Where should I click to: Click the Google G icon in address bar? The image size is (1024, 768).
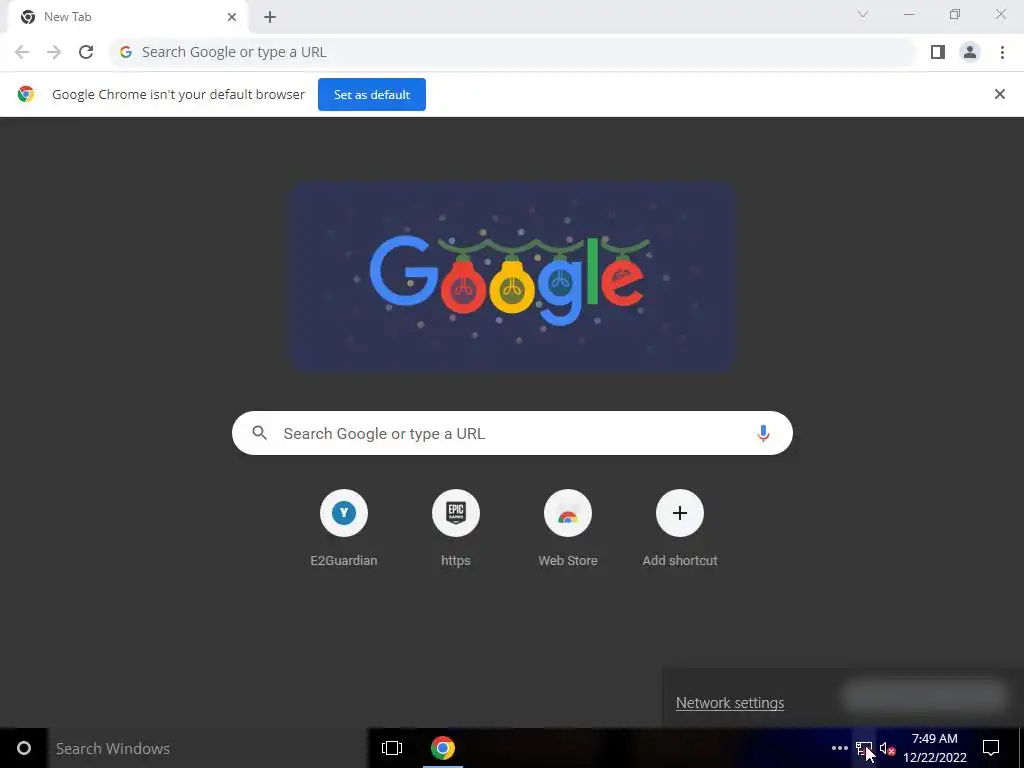click(126, 52)
